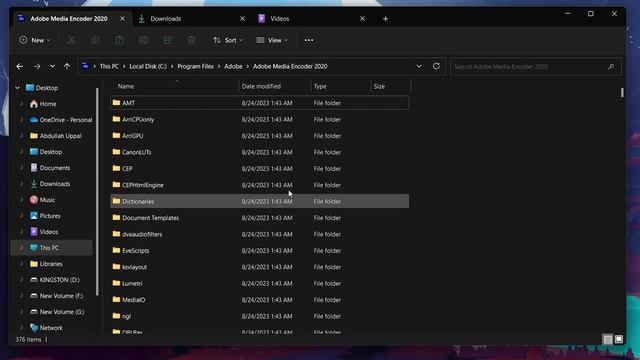Close the Downloads tab
Image resolution: width=640 pixels, height=360 pixels.
pyautogui.click(x=242, y=19)
